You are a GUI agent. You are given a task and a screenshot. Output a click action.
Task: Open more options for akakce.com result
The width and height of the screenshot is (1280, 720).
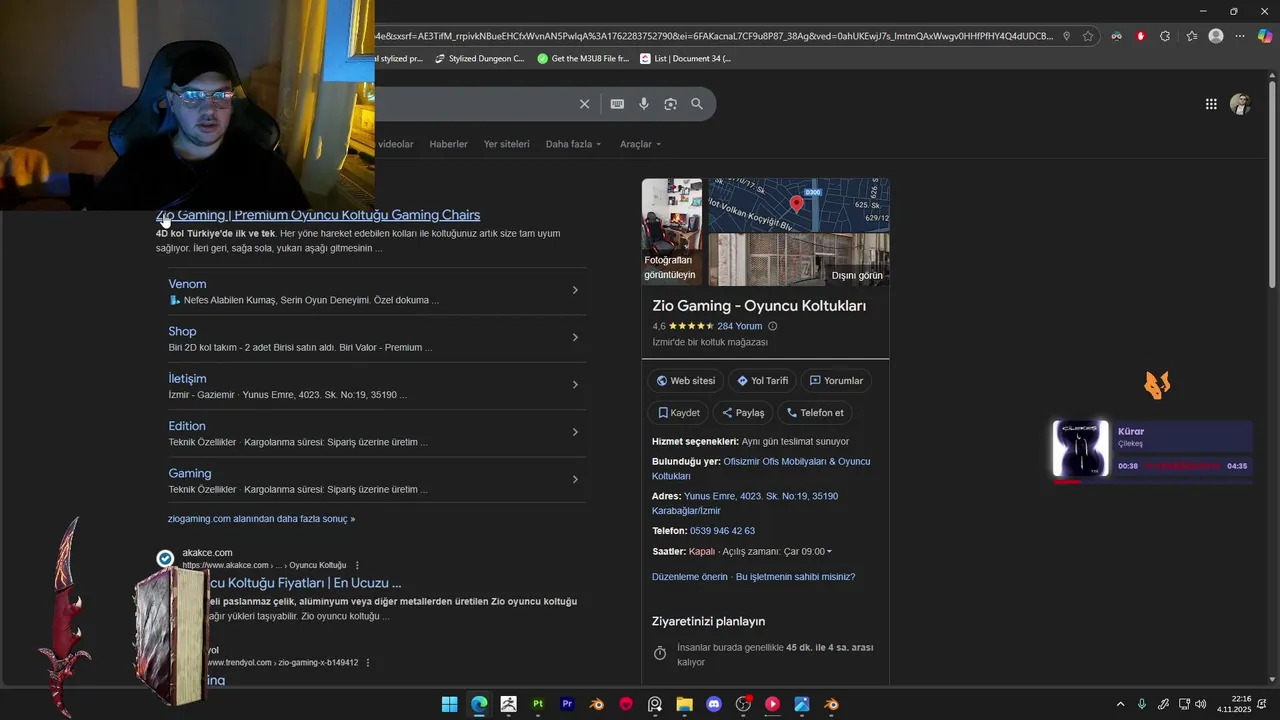[357, 565]
